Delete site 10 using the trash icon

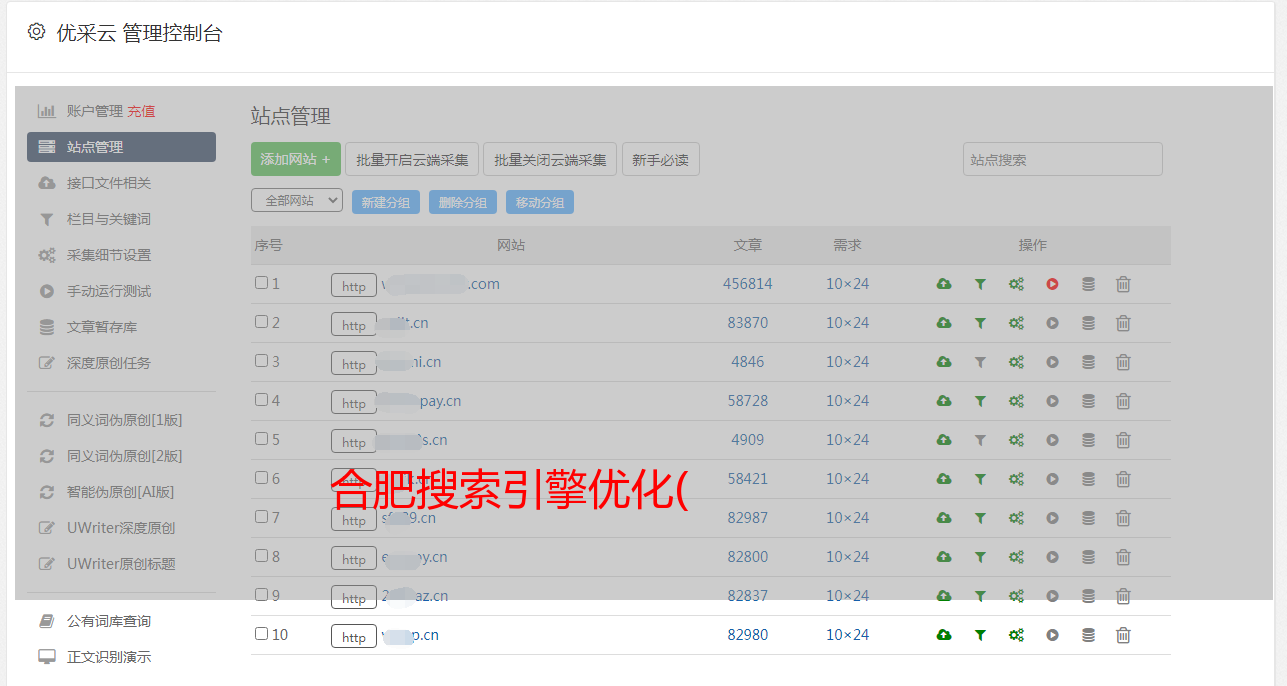[x=1123, y=635]
